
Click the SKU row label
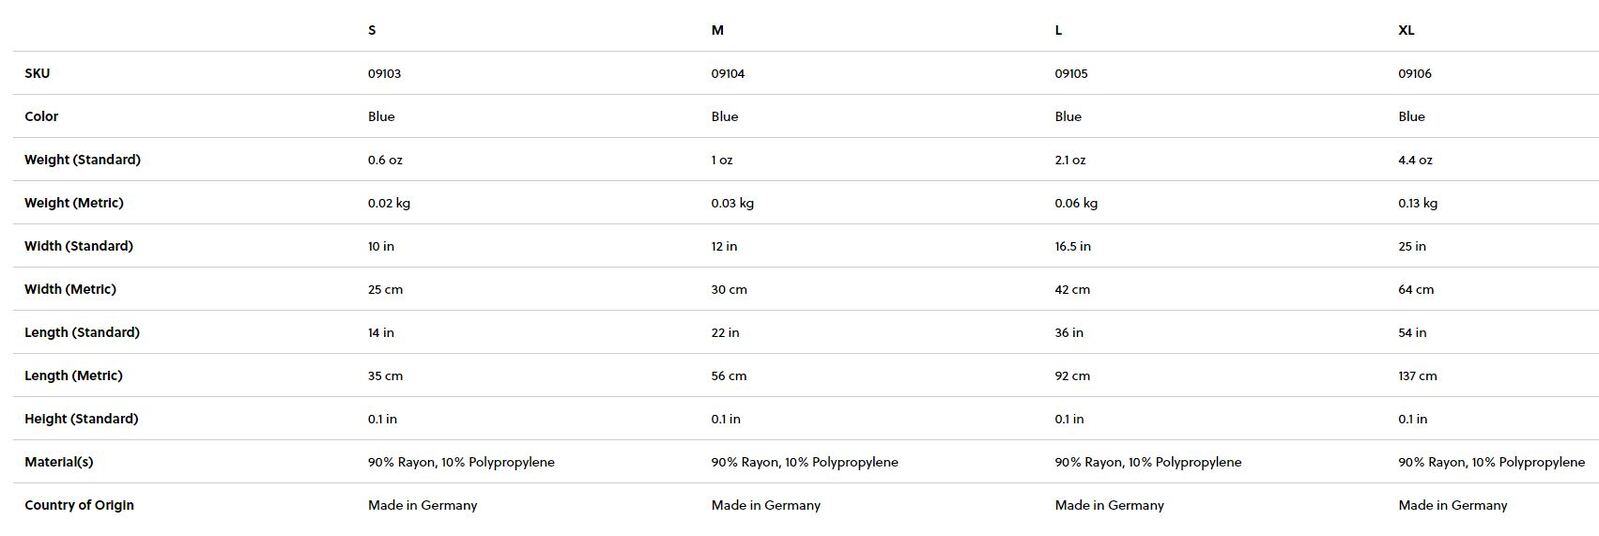point(37,73)
